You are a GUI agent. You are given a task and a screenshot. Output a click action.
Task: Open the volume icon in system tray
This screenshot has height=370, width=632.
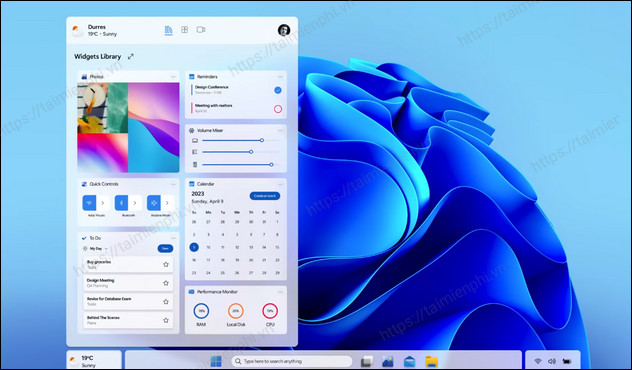(552, 362)
